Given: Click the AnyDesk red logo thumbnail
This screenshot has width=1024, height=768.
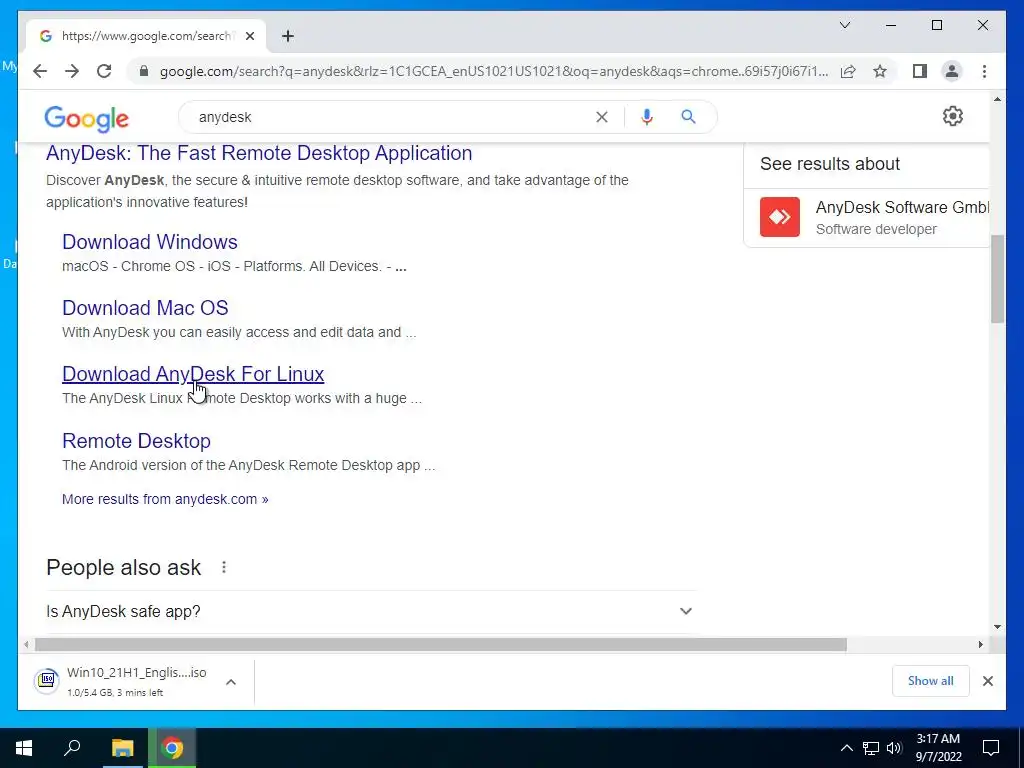Looking at the screenshot, I should [x=780, y=217].
